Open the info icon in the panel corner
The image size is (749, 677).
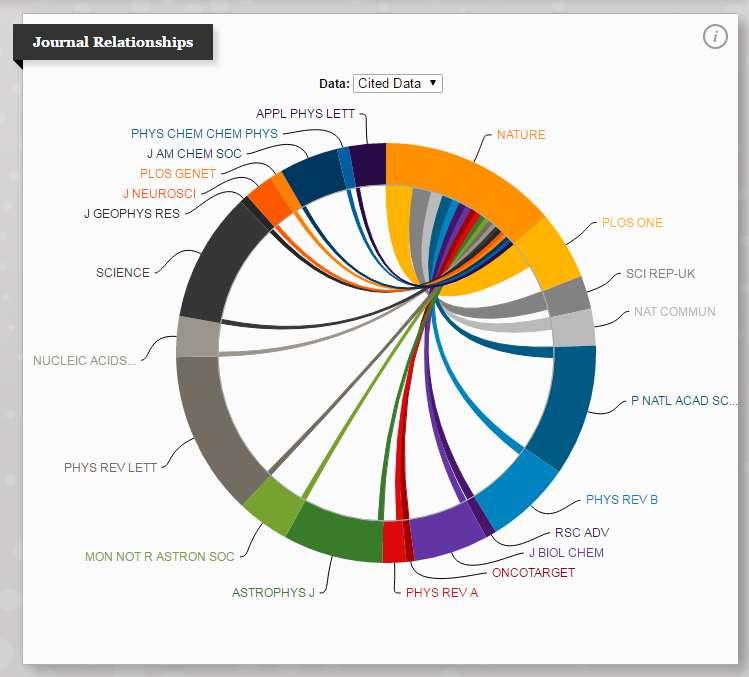pyautogui.click(x=715, y=37)
